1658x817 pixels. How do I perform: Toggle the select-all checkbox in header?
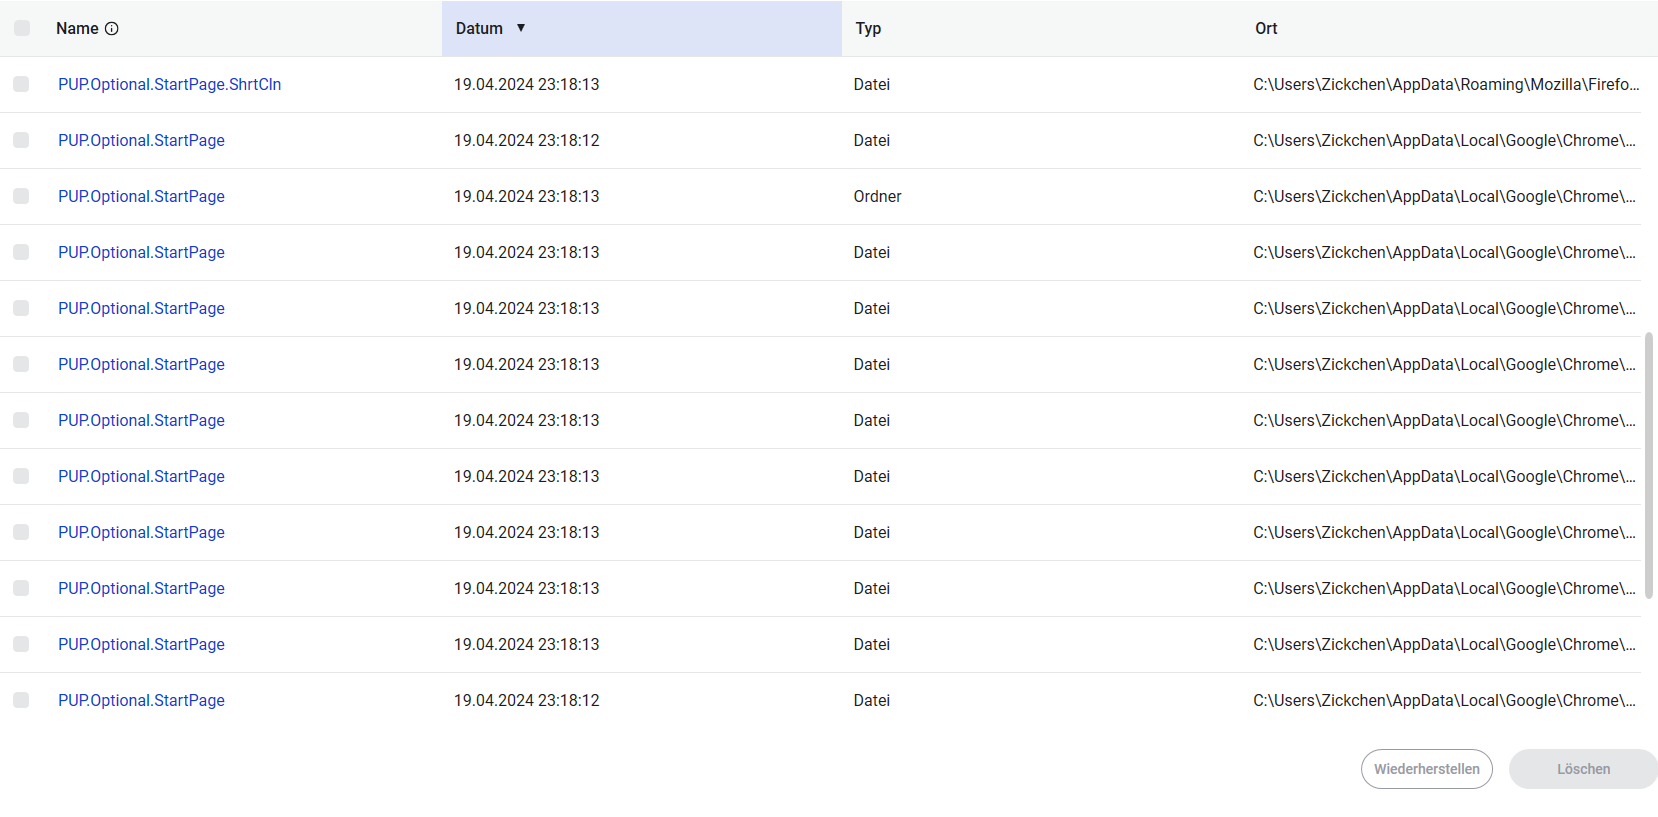(22, 28)
